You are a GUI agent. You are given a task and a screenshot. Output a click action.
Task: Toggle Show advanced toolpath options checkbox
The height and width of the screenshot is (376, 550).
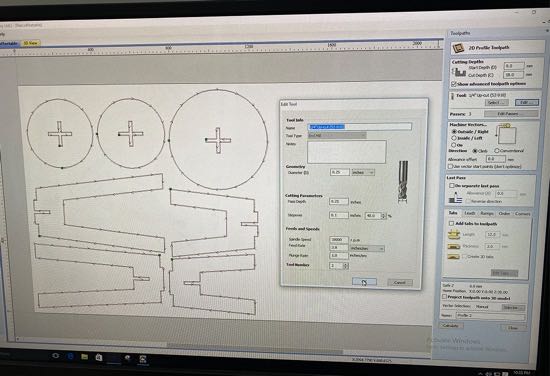(x=454, y=84)
